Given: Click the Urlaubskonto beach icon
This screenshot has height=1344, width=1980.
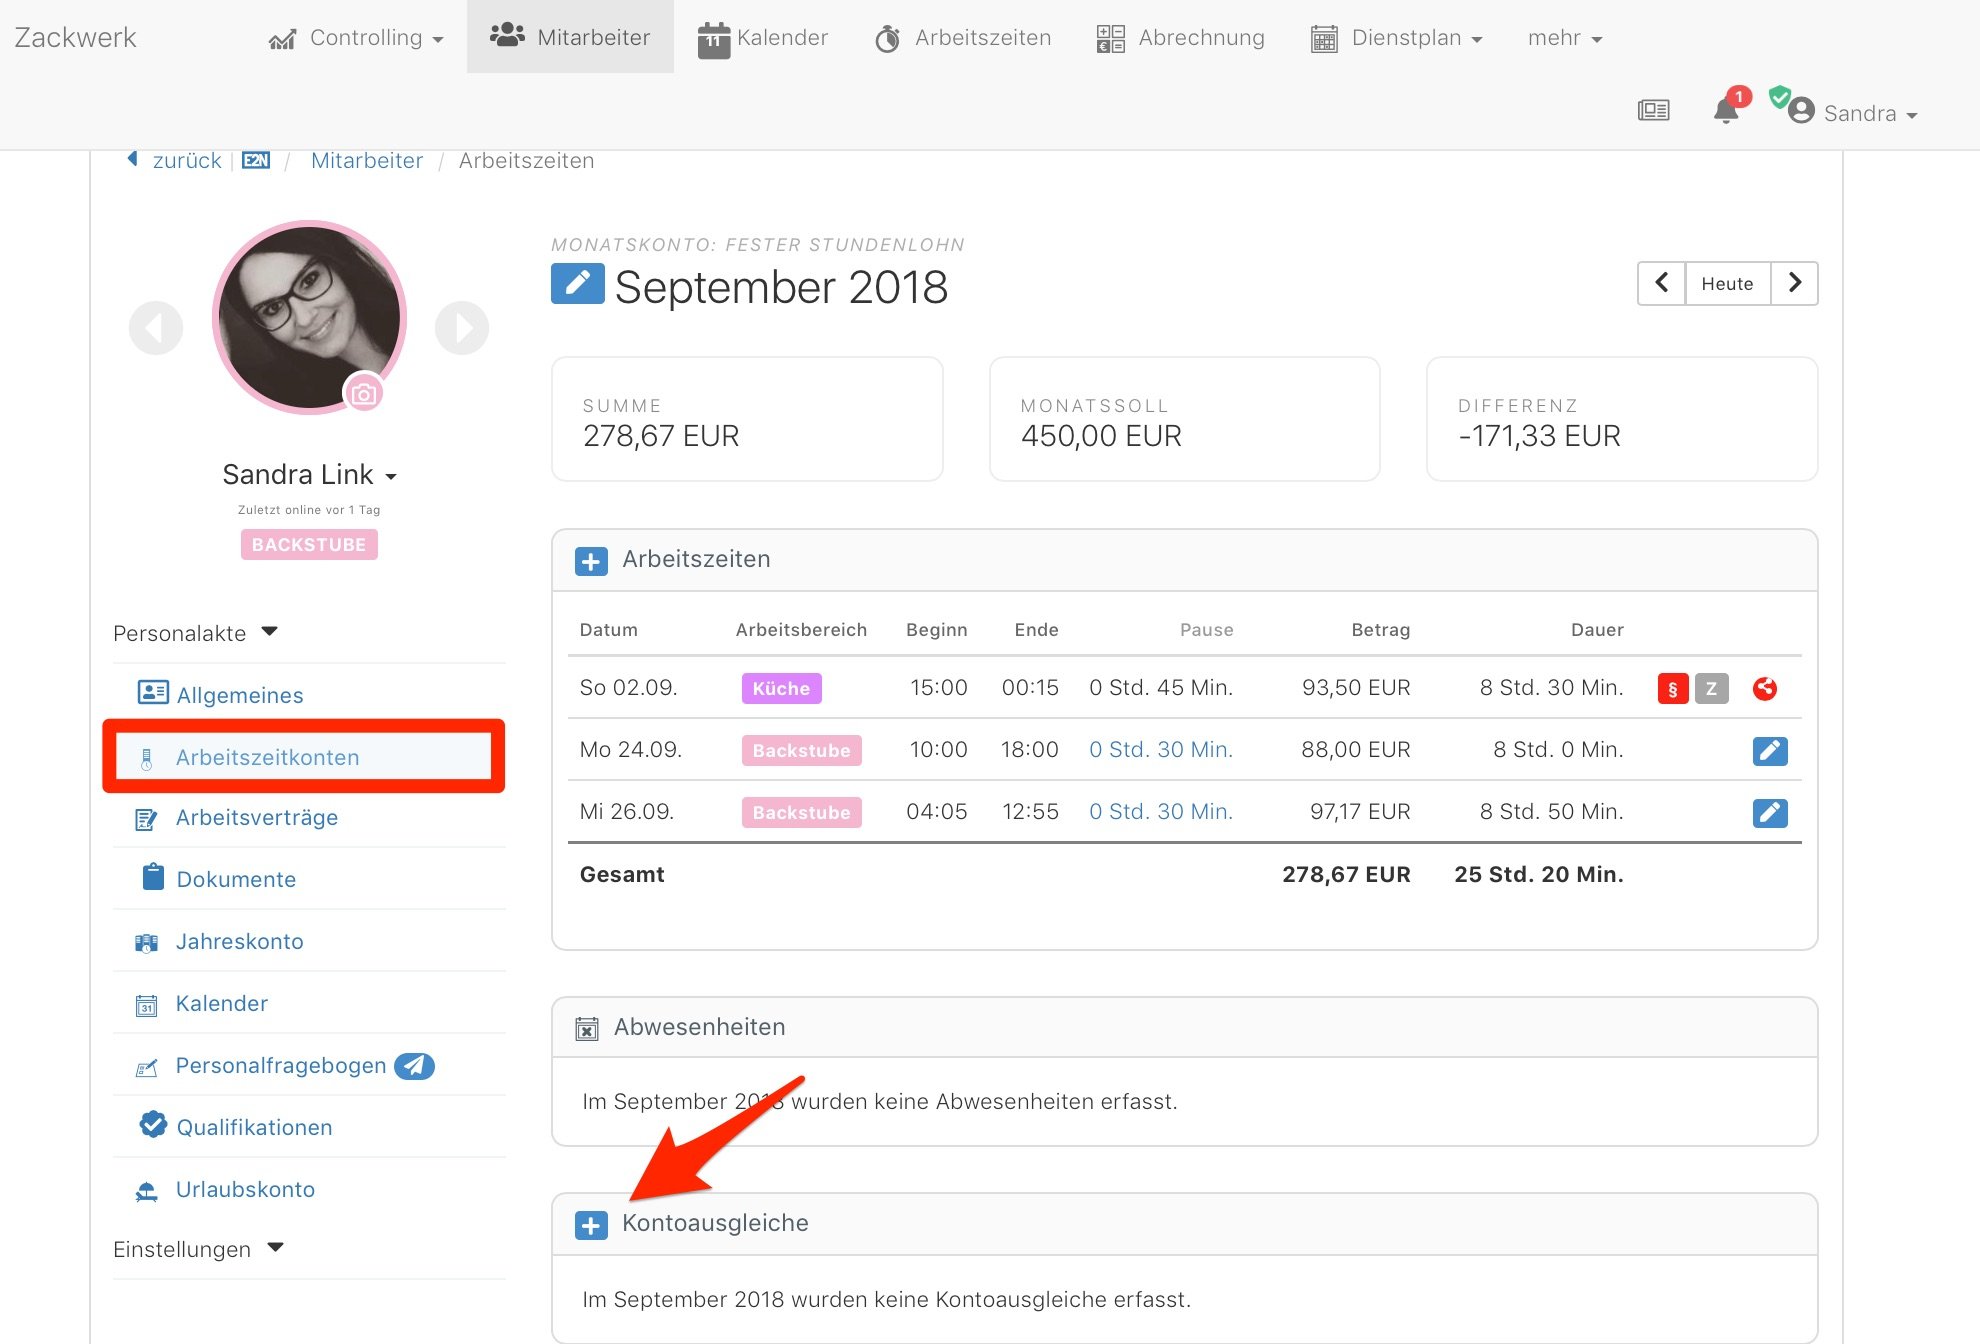Looking at the screenshot, I should coord(146,1190).
